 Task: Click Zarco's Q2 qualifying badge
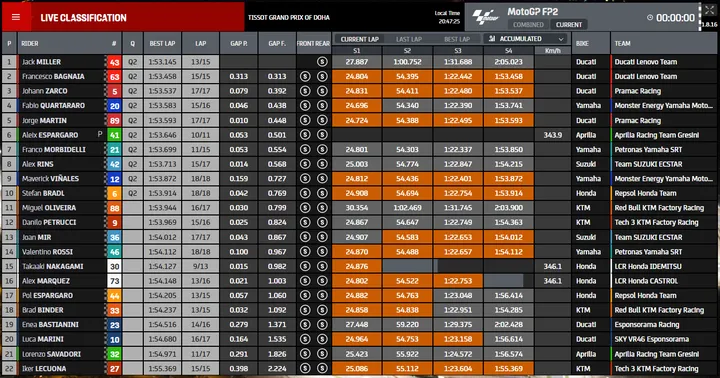tap(132, 91)
